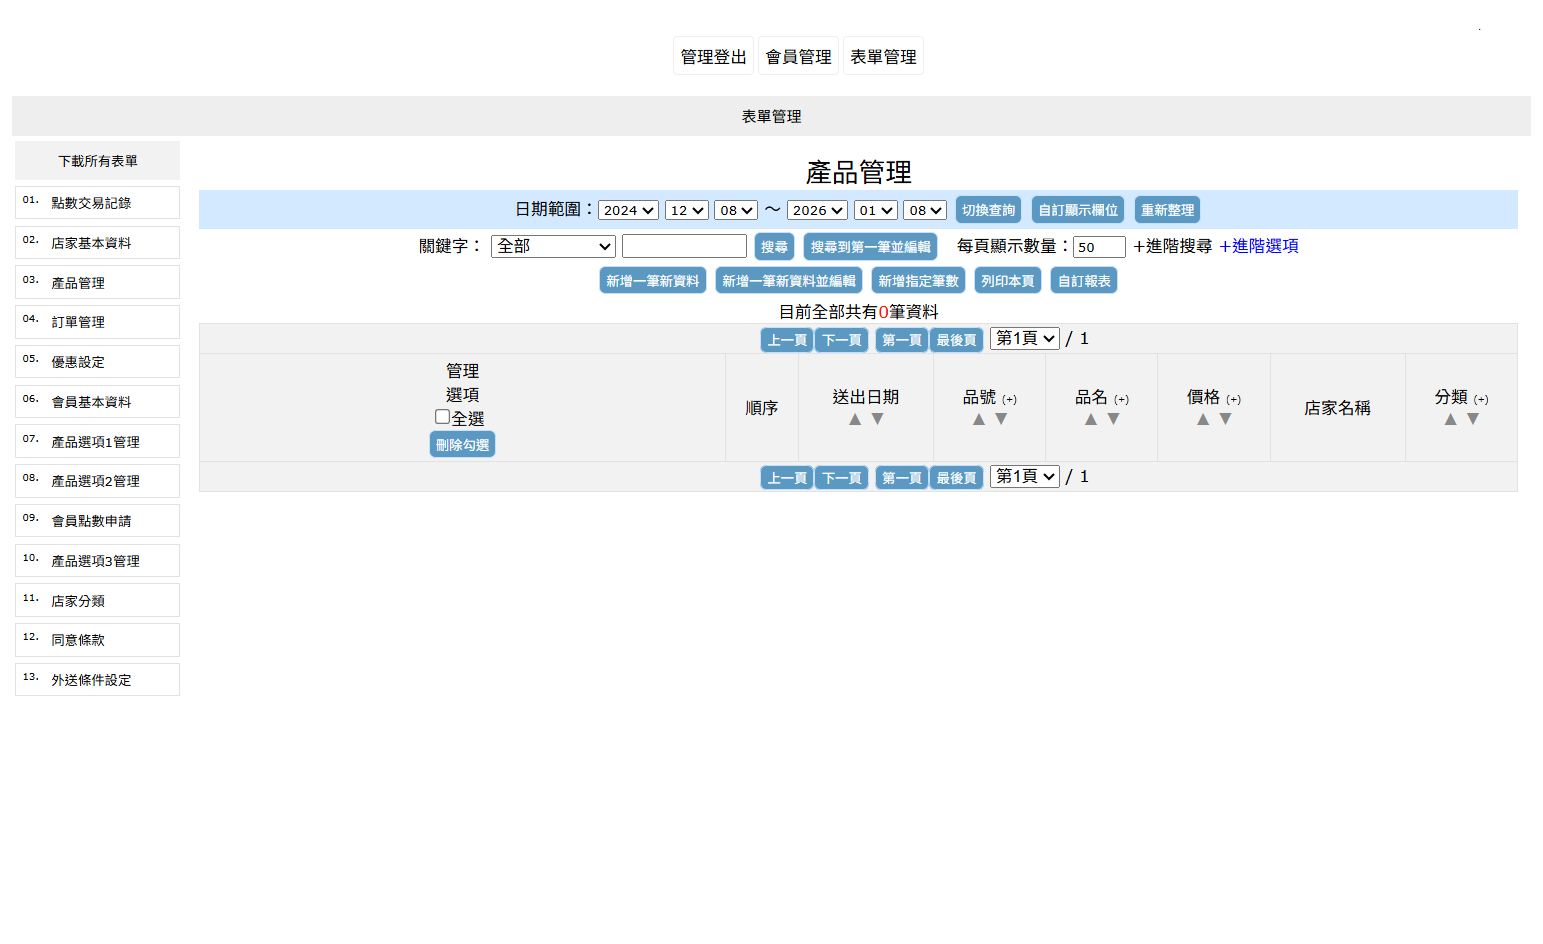The image size is (1543, 944).
Task: Sort 品號 column descending with down arrow
Action: pyautogui.click(x=1001, y=420)
